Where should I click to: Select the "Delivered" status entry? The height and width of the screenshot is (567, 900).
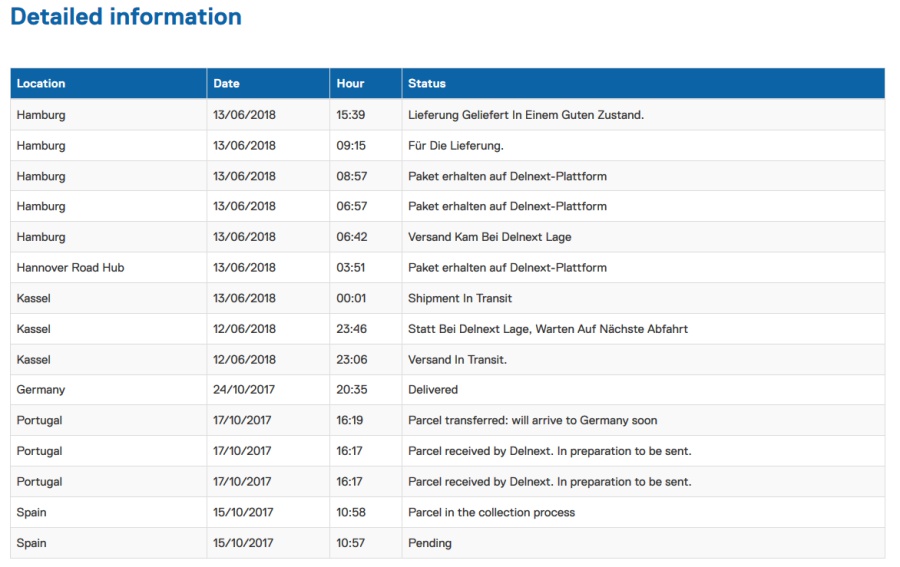(433, 390)
